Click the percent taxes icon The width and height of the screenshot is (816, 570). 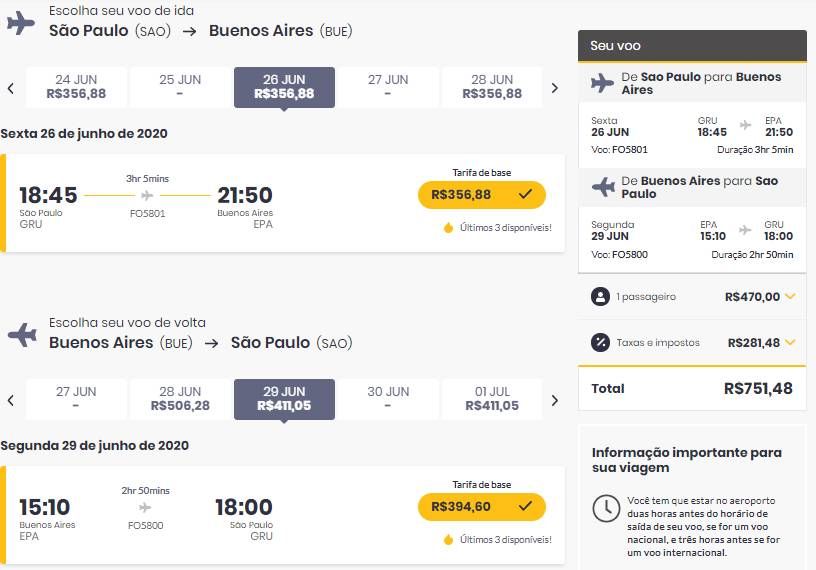(x=600, y=343)
